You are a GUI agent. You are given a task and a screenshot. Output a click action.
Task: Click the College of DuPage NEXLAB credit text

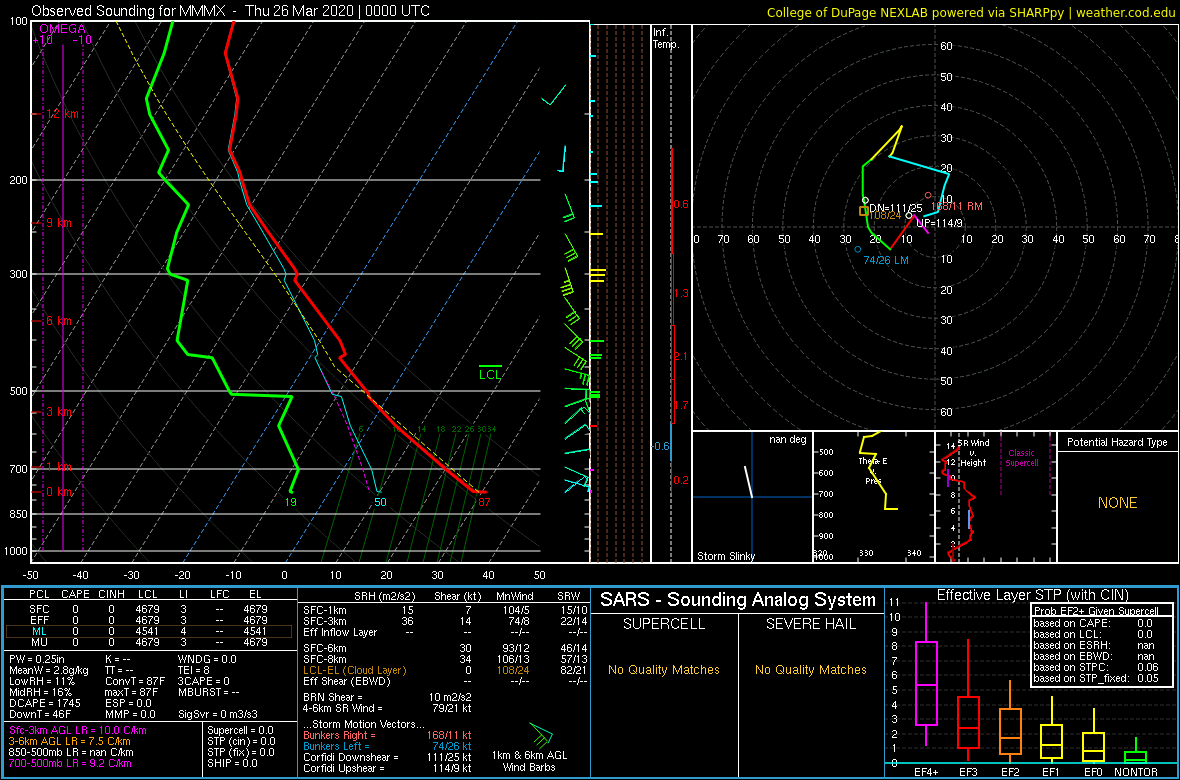click(970, 12)
